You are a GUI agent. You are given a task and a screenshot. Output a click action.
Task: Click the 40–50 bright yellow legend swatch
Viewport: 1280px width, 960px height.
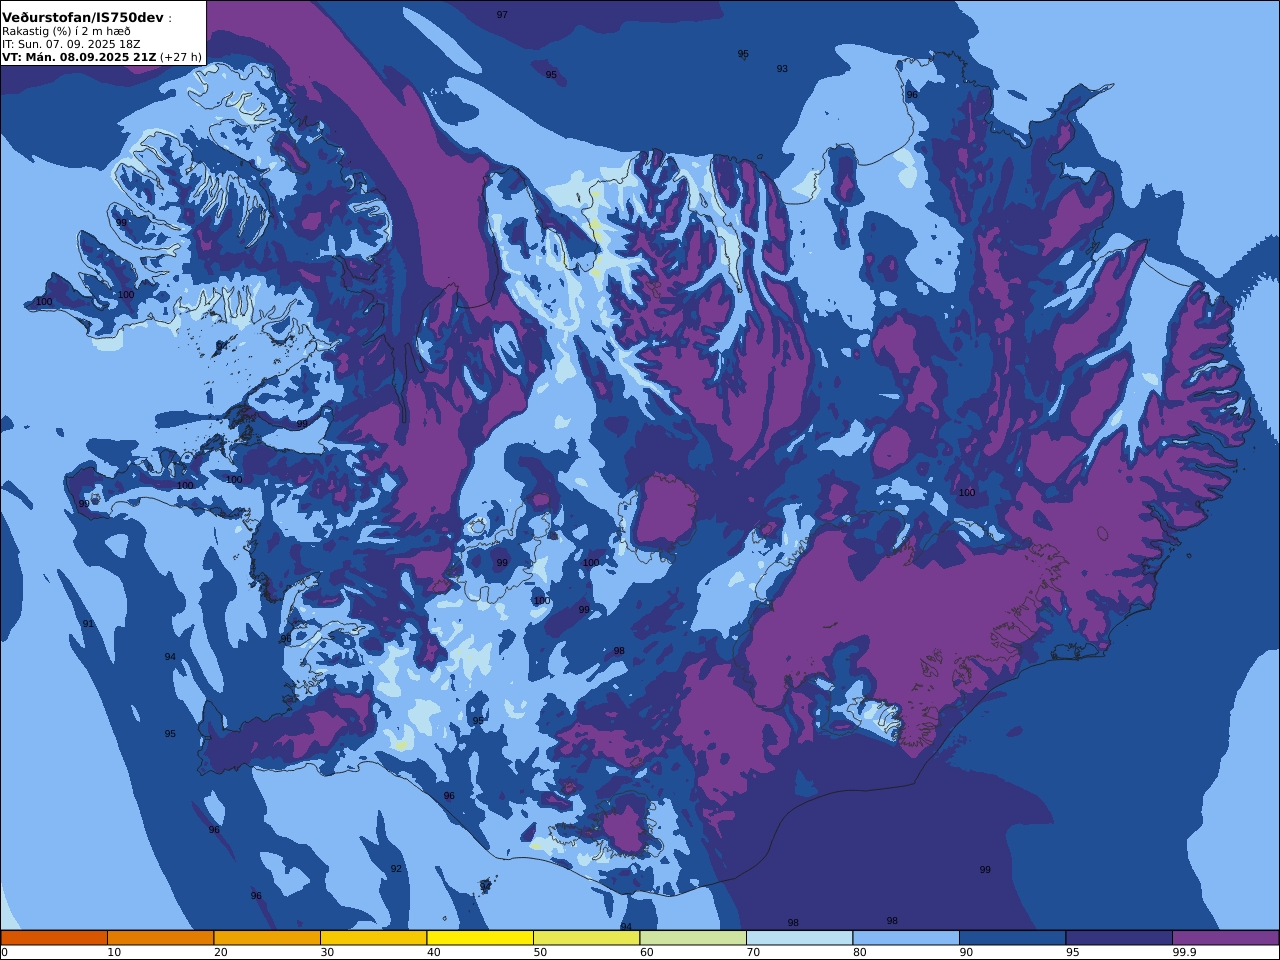(480, 937)
